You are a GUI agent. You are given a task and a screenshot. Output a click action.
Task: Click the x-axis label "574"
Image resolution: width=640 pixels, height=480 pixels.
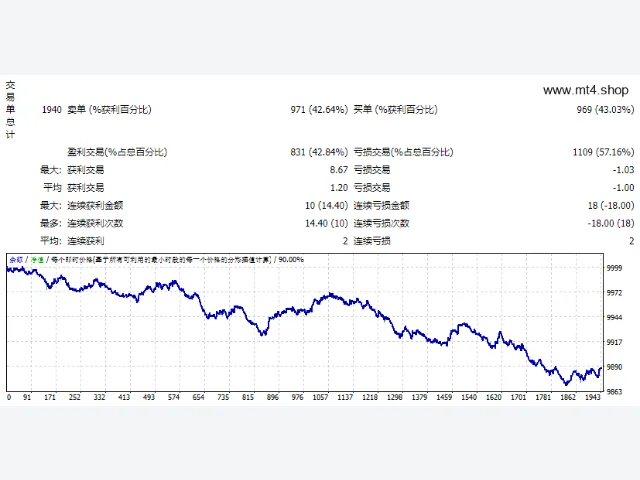(173, 397)
